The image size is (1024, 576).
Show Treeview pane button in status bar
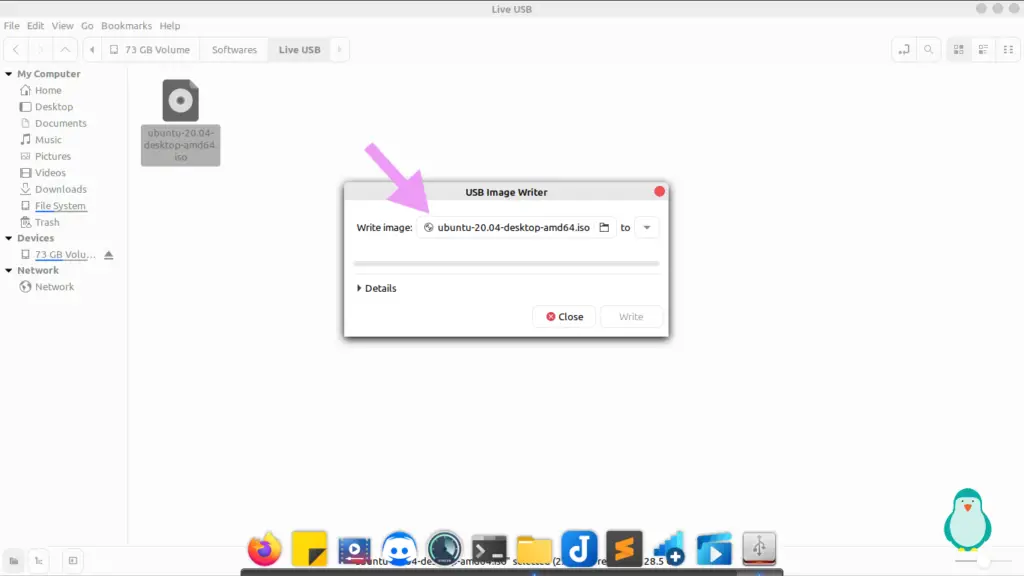coord(39,561)
